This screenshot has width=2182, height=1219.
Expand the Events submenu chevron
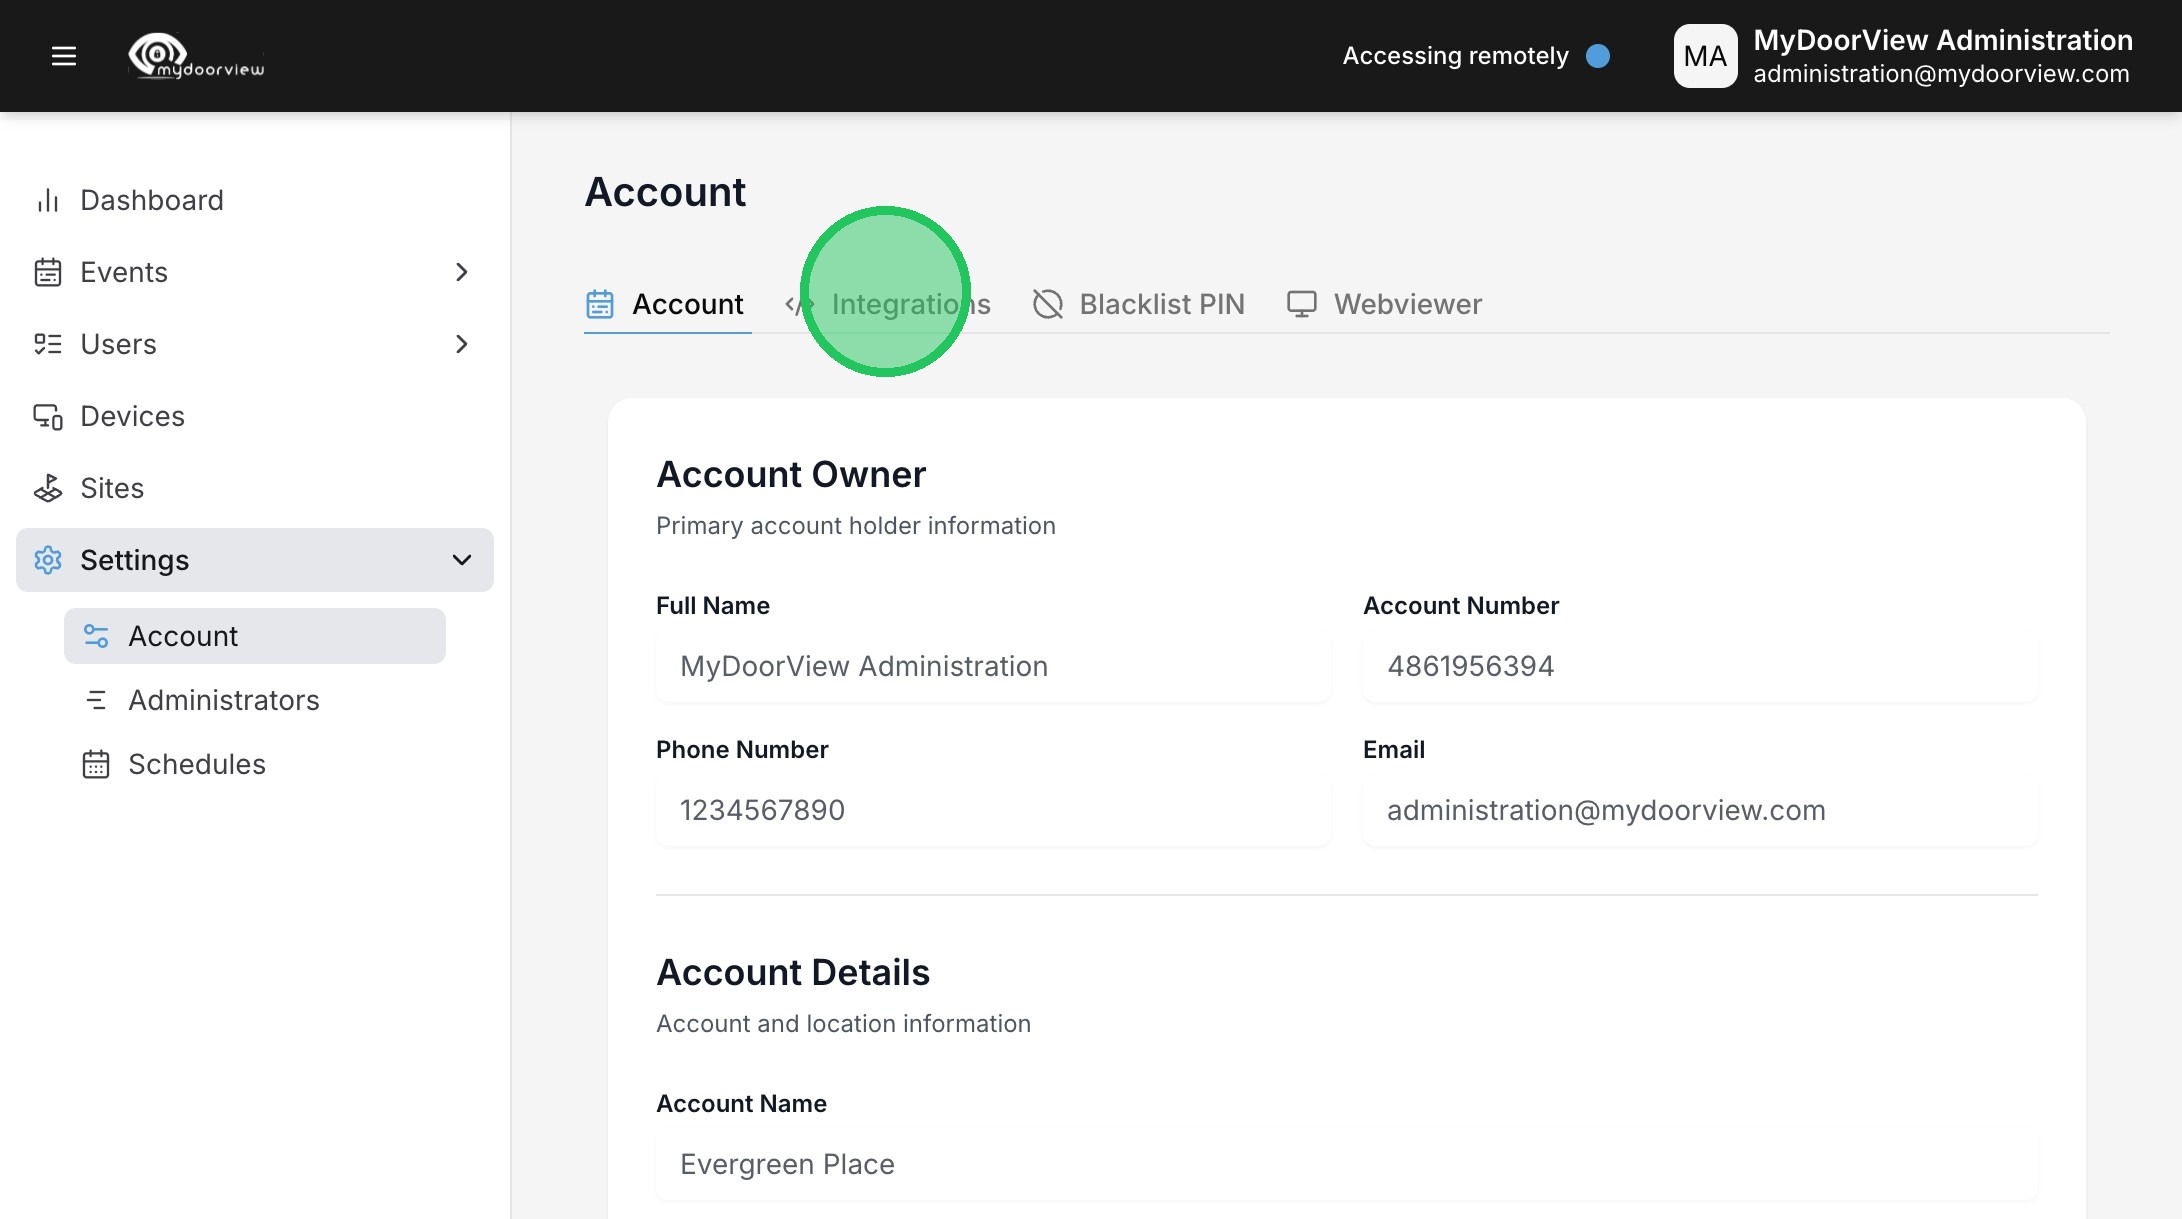pos(461,272)
